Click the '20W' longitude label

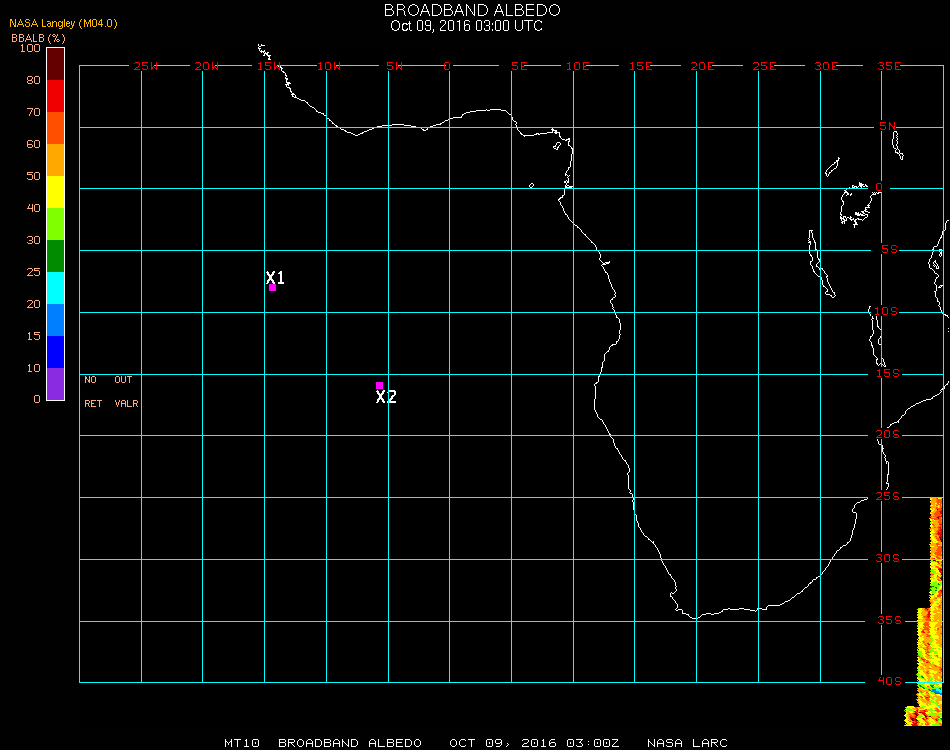coord(207,66)
